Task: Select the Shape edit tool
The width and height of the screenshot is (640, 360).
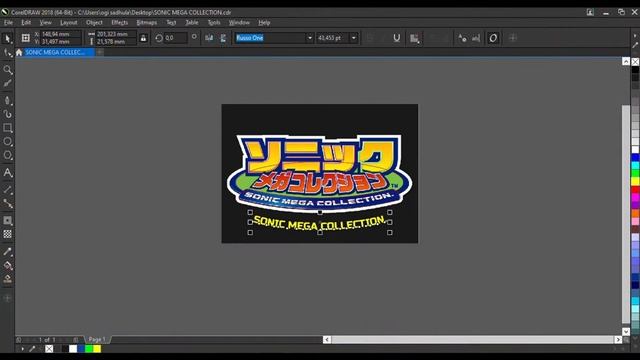Action: (x=7, y=52)
